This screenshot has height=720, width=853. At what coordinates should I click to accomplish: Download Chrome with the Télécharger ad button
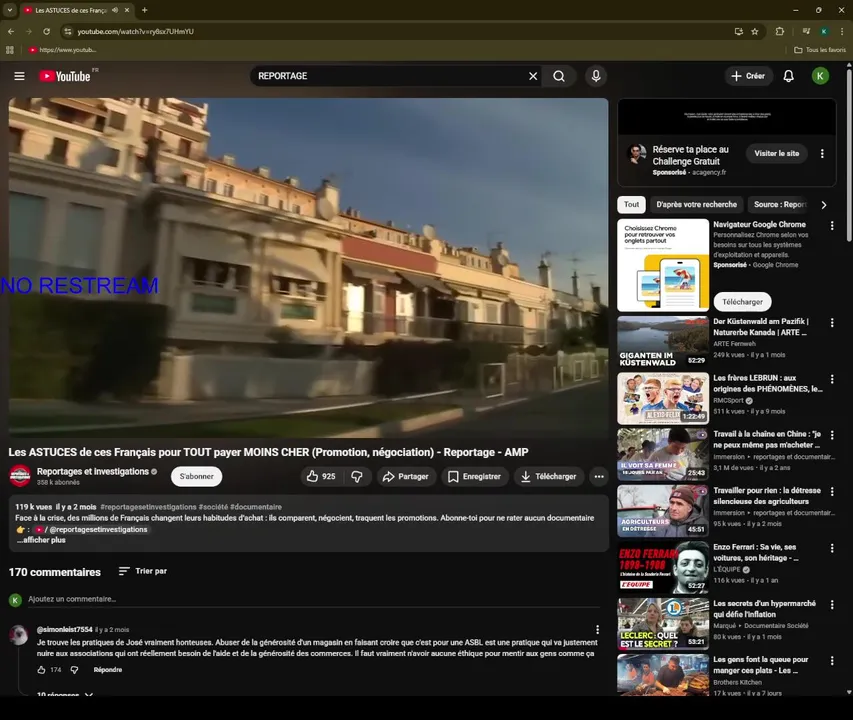pos(742,302)
